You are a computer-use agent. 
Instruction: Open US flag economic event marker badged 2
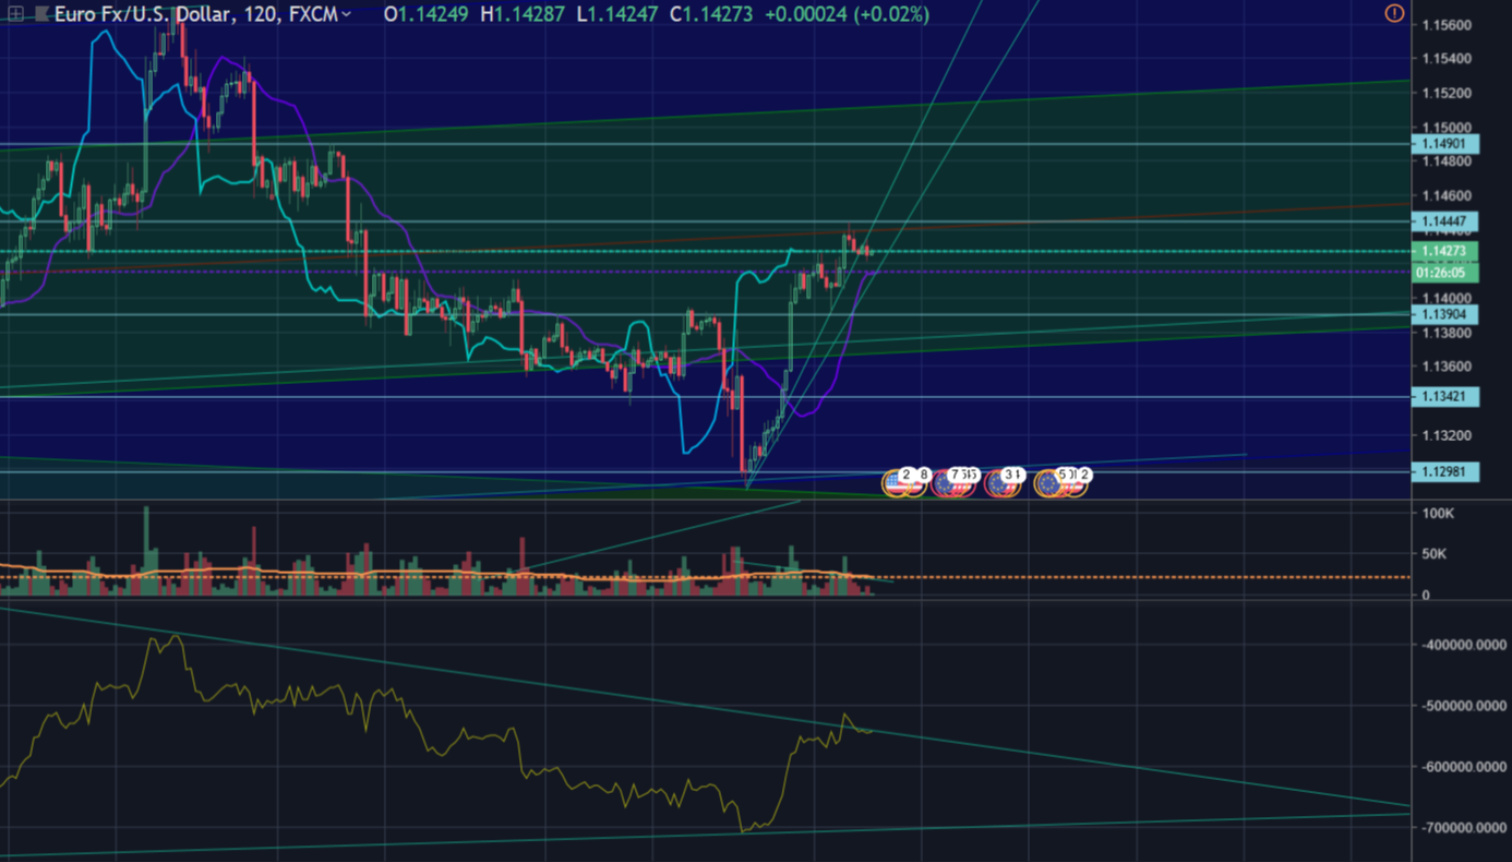point(897,483)
